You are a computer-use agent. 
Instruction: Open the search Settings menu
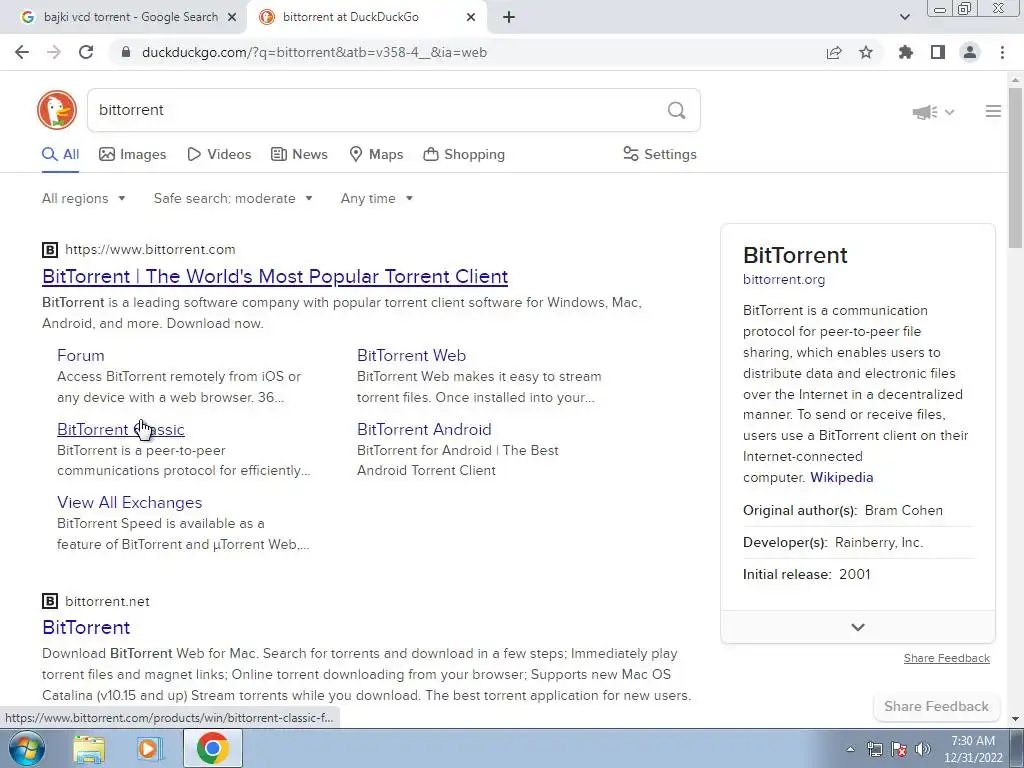click(660, 155)
